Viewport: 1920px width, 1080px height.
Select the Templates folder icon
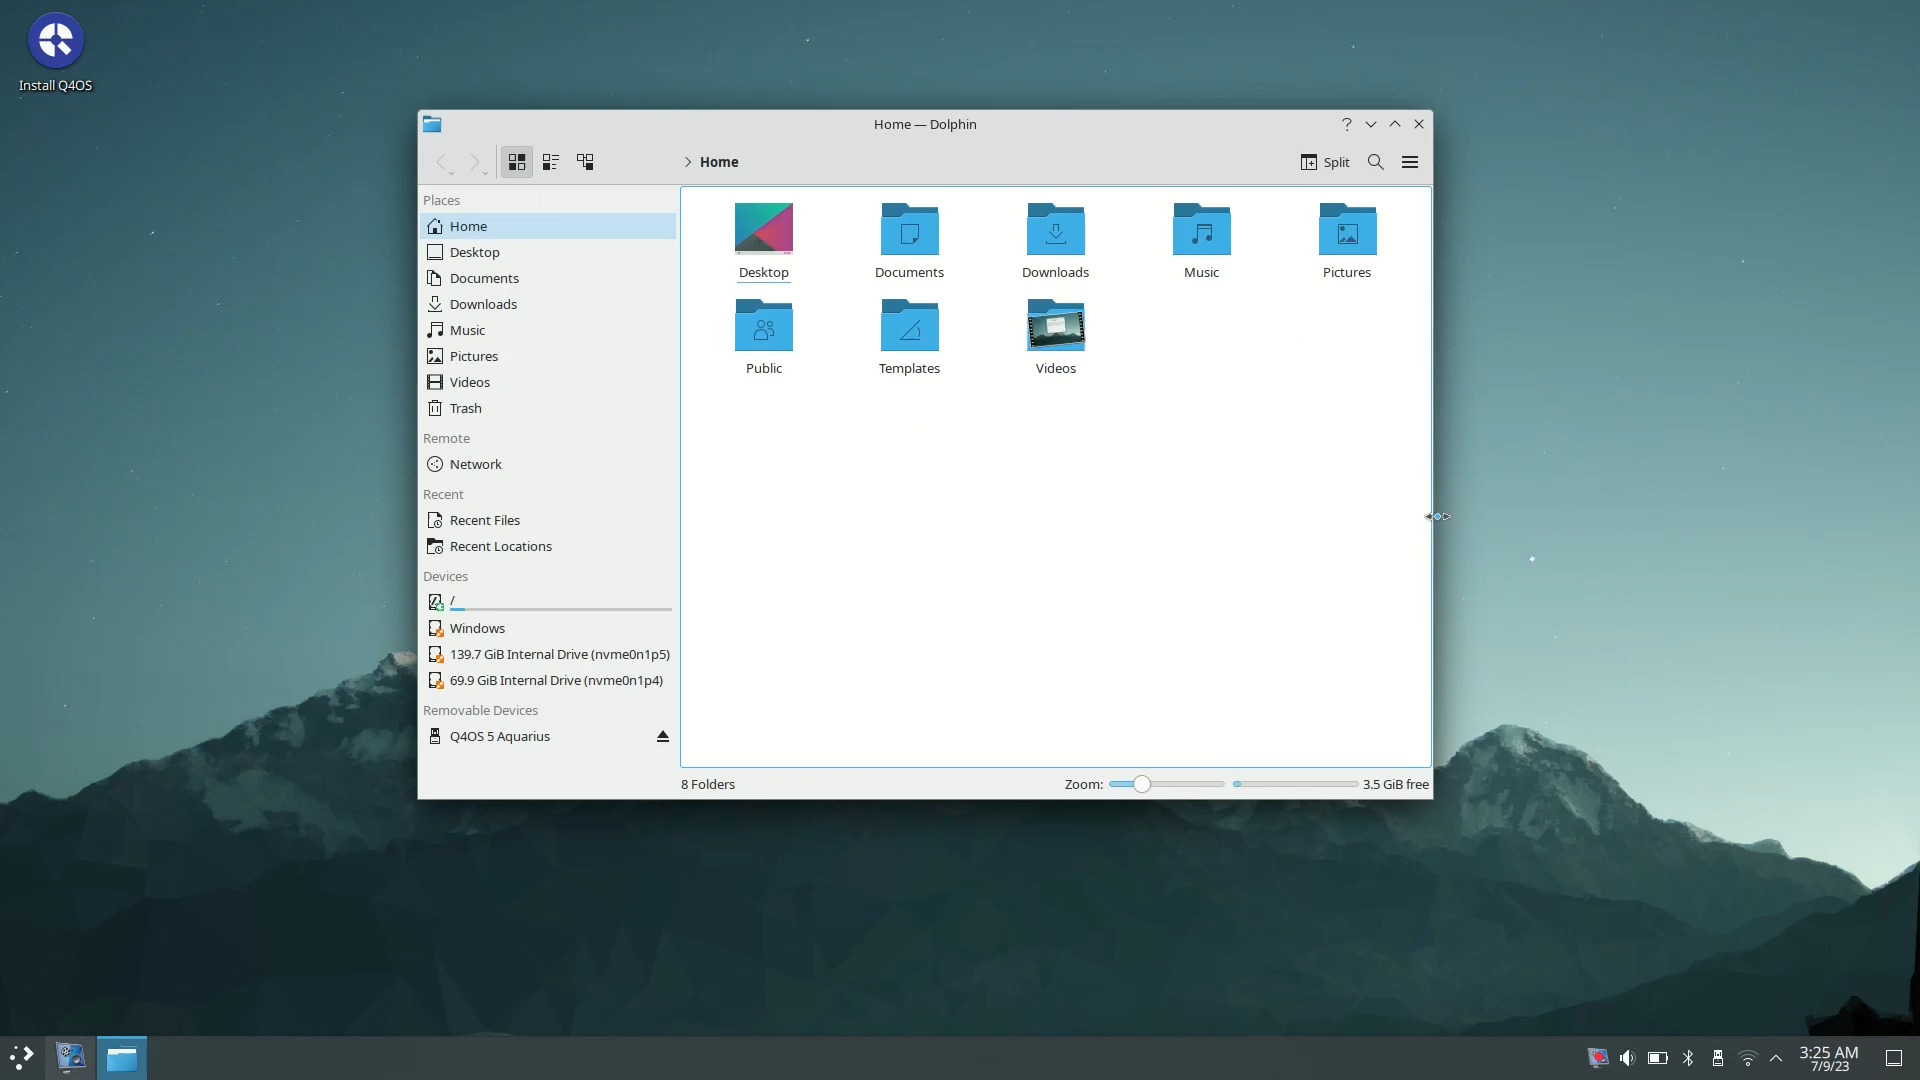pos(909,325)
